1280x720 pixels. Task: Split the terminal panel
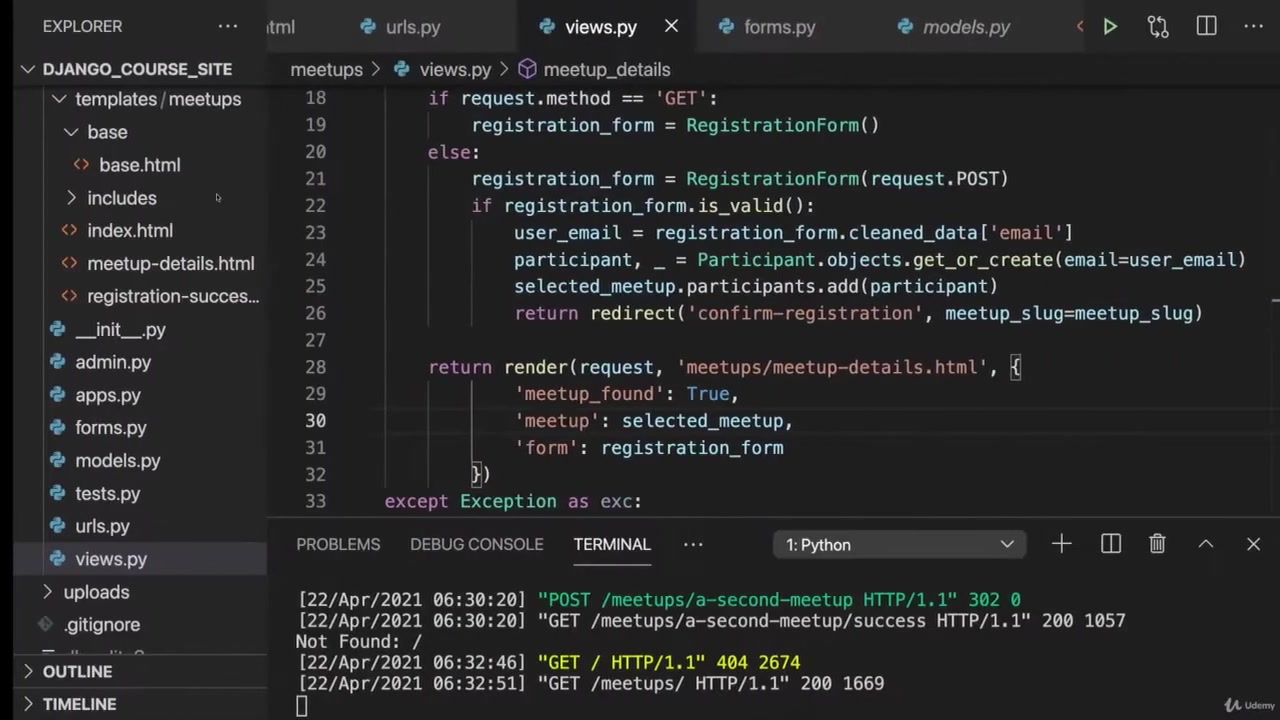pyautogui.click(x=1110, y=544)
